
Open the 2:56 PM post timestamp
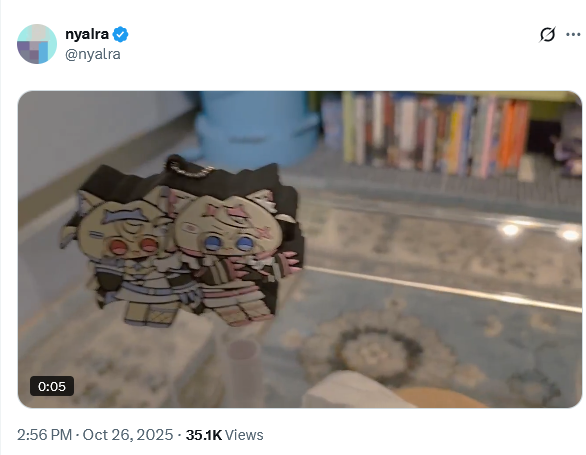coord(44,435)
